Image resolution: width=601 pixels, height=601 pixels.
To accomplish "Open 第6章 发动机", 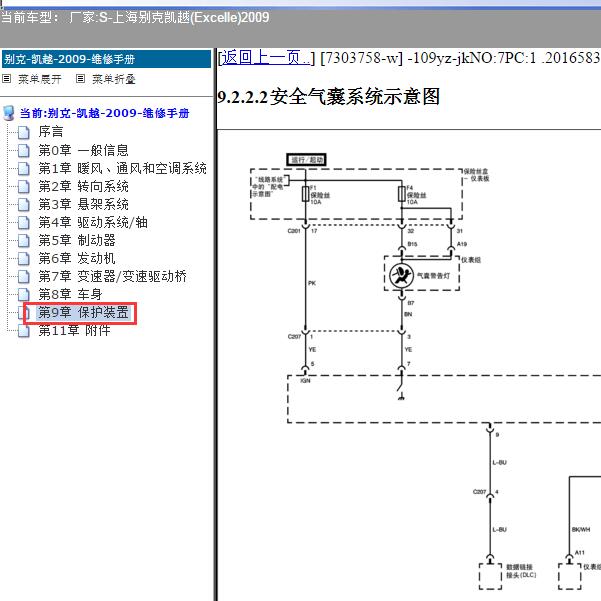I will tap(77, 258).
